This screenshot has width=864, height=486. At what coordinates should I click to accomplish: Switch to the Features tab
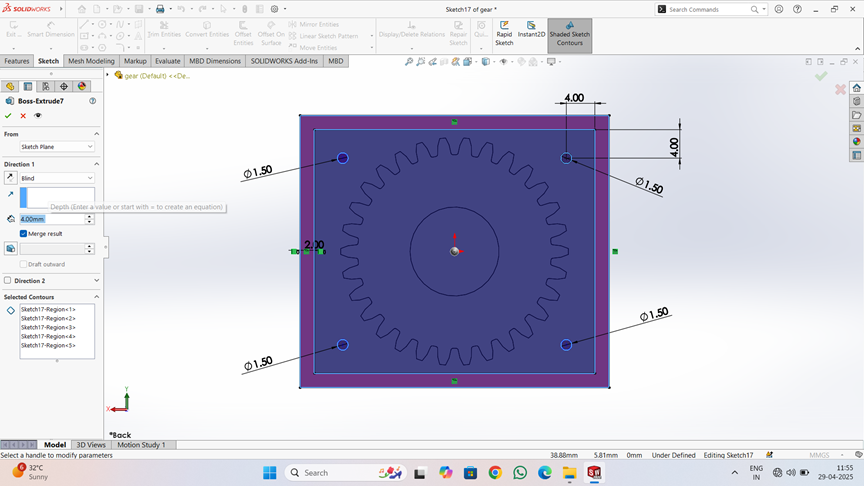pyautogui.click(x=17, y=61)
